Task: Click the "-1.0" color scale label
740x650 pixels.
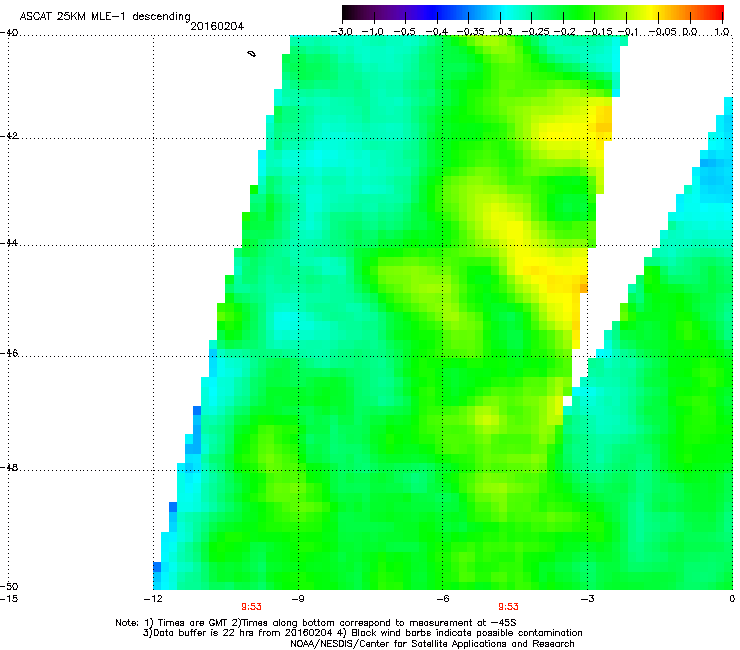Action: pos(373,32)
